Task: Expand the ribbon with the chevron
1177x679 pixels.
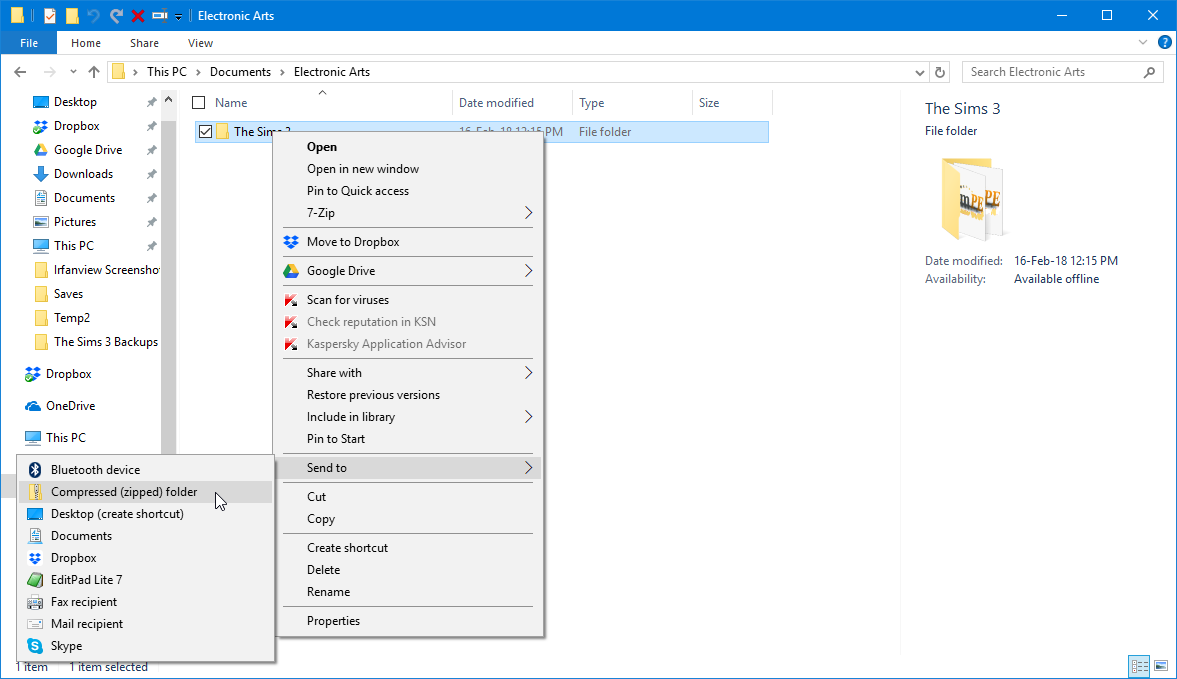Action: pyautogui.click(x=1144, y=43)
